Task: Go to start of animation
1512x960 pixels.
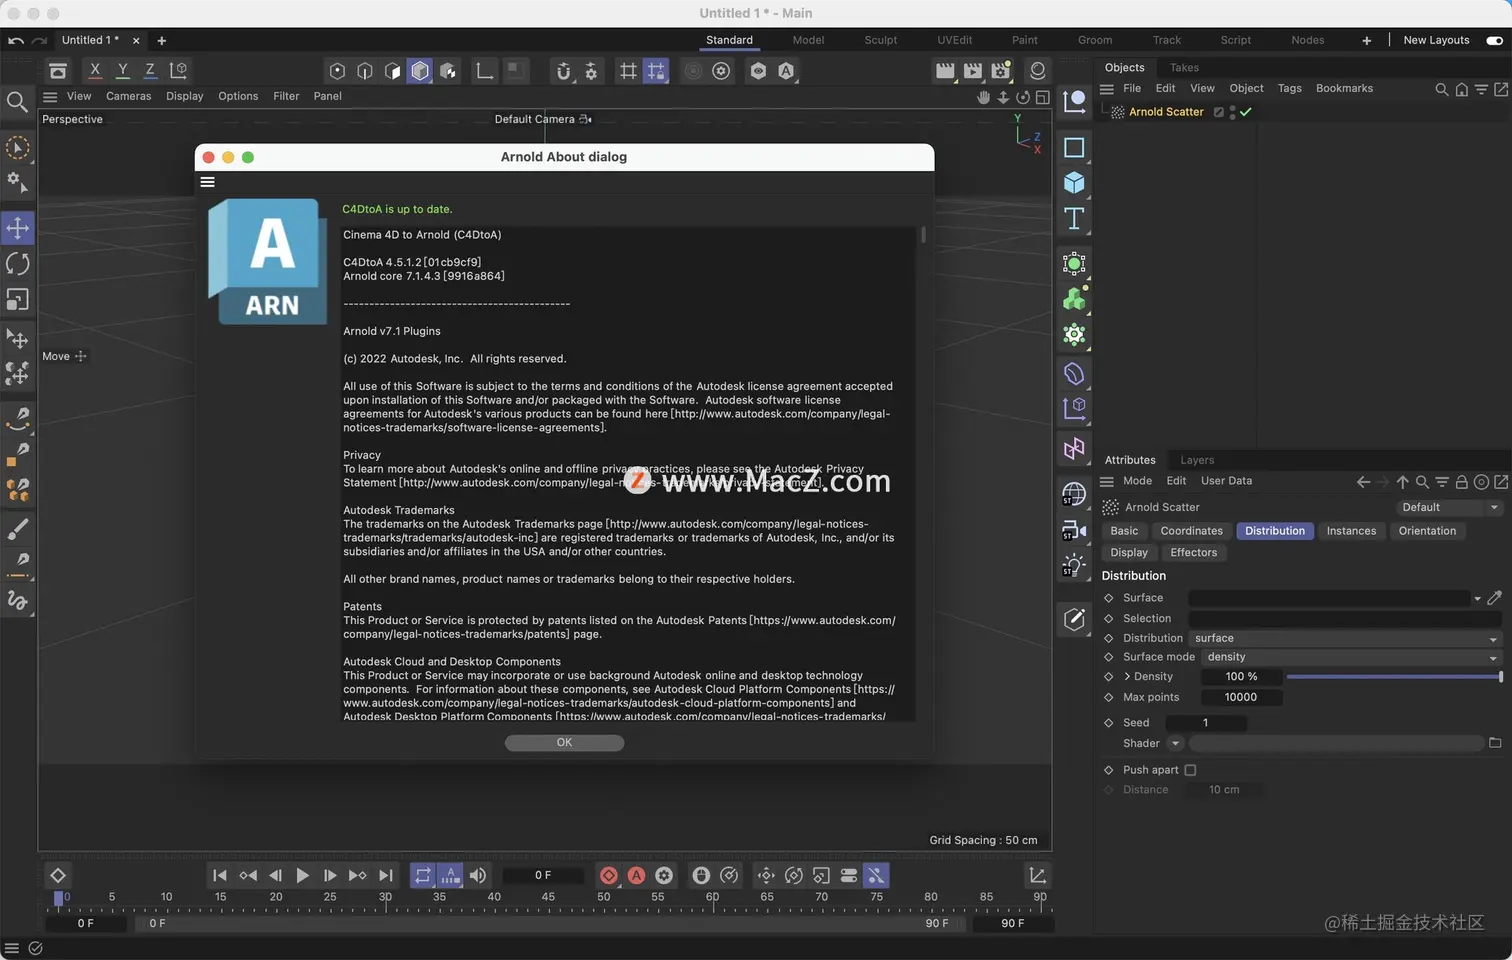Action: [219, 875]
